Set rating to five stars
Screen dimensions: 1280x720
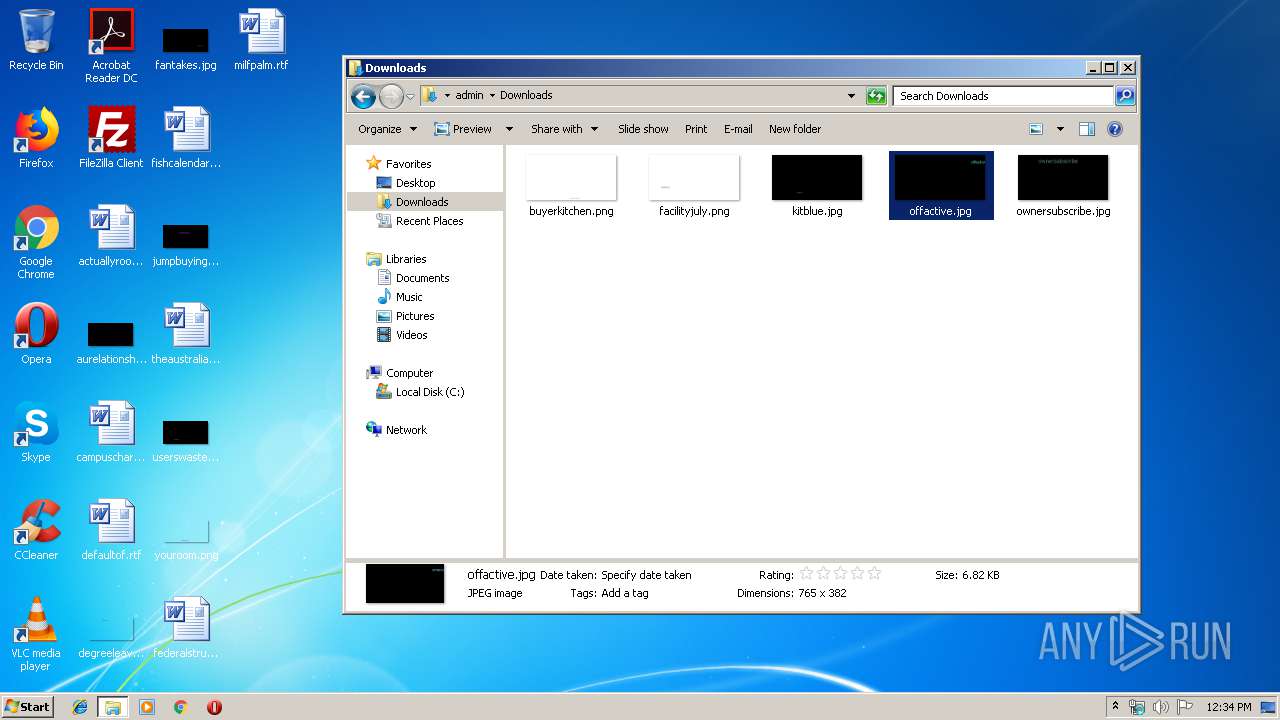click(x=874, y=574)
